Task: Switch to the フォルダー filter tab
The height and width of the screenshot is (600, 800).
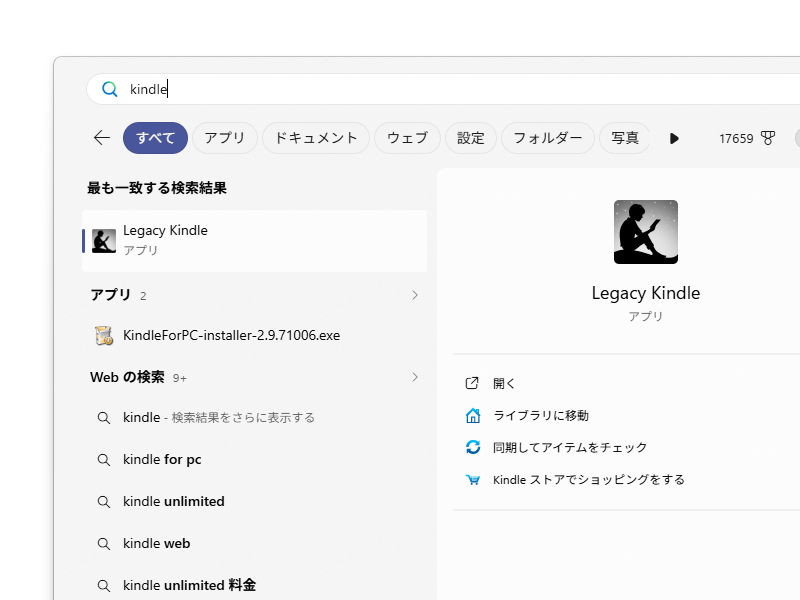Action: click(x=547, y=138)
